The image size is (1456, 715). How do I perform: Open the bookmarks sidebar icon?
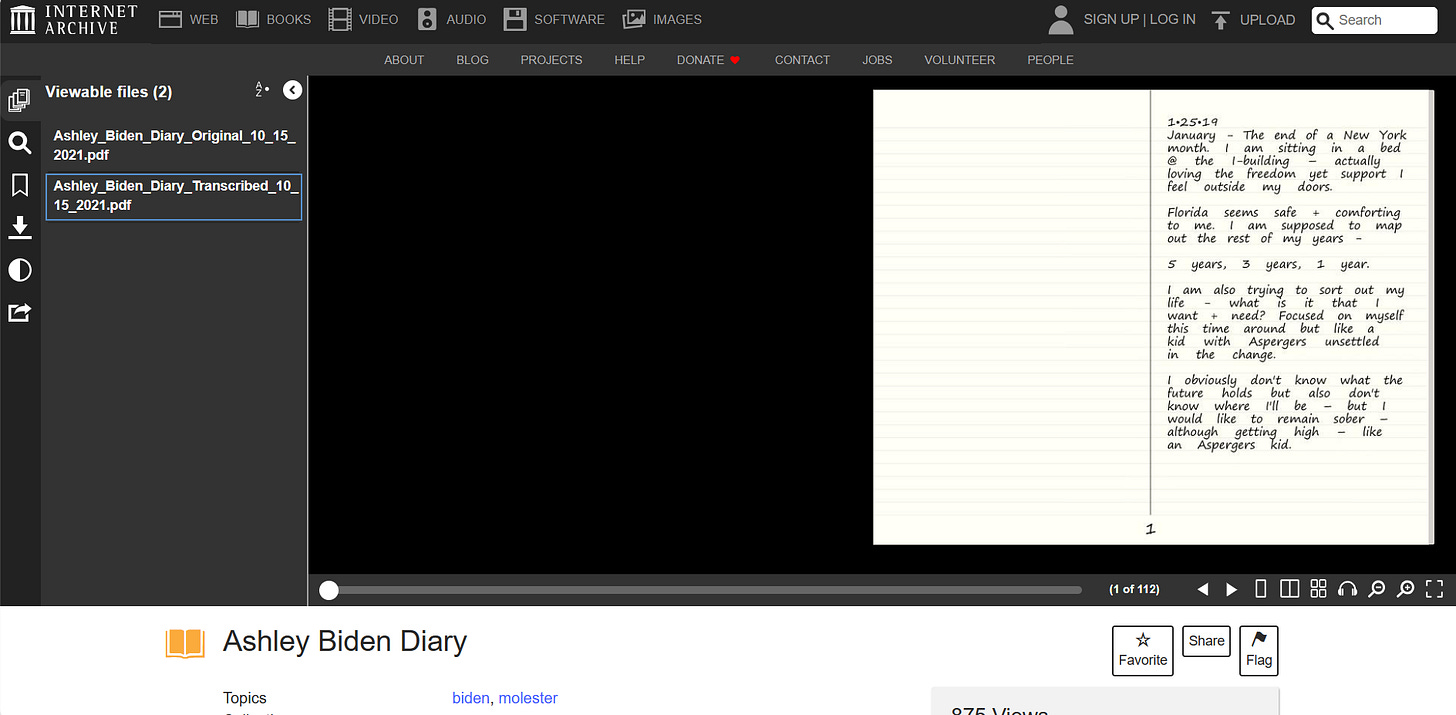pyautogui.click(x=19, y=185)
